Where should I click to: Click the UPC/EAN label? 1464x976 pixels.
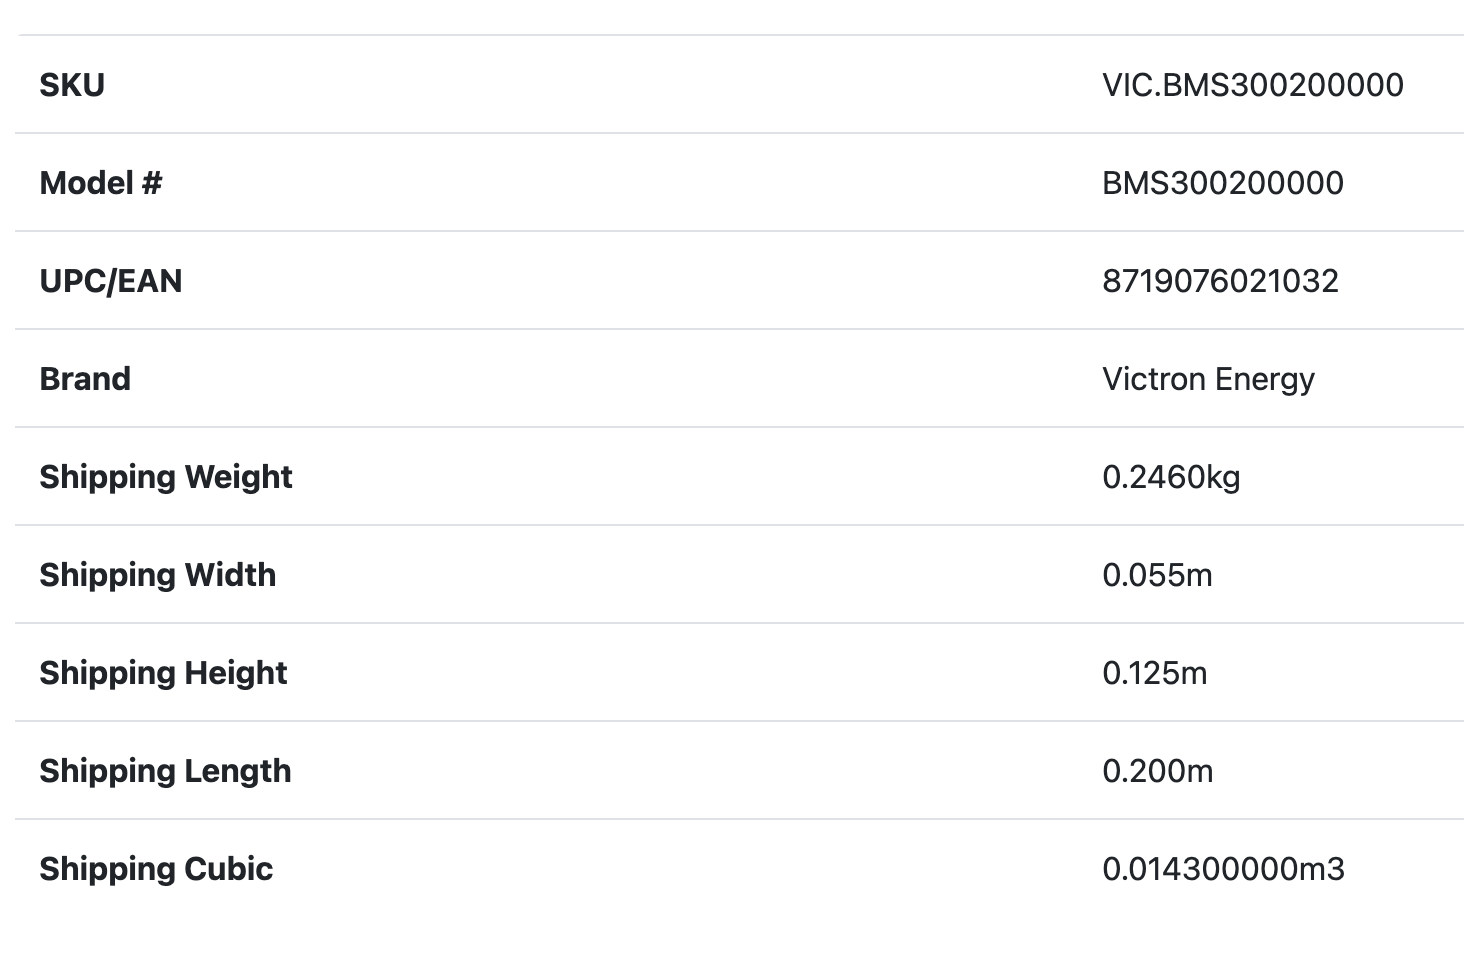[x=111, y=281]
